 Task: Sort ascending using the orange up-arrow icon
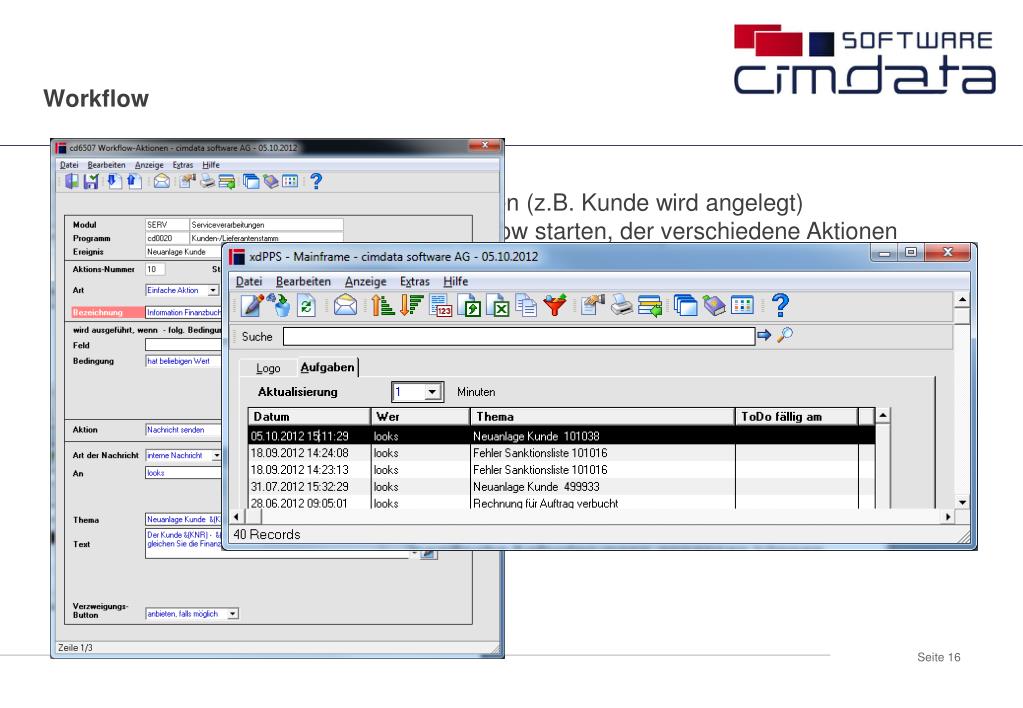[383, 305]
